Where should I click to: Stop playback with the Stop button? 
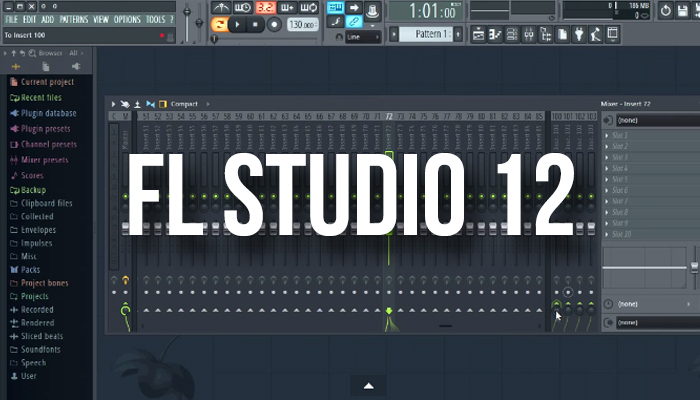coord(255,25)
